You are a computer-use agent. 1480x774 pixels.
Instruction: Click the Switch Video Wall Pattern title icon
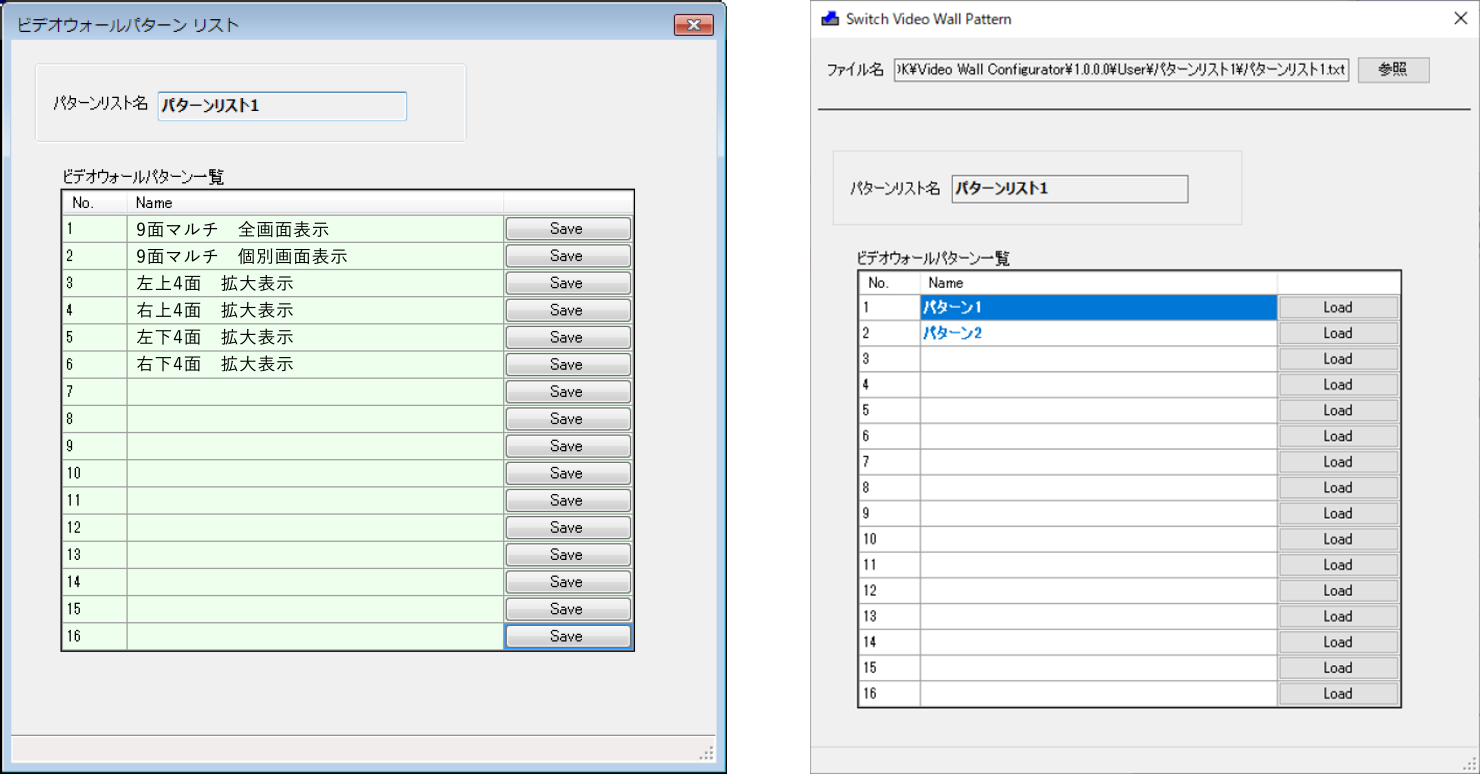tap(830, 19)
